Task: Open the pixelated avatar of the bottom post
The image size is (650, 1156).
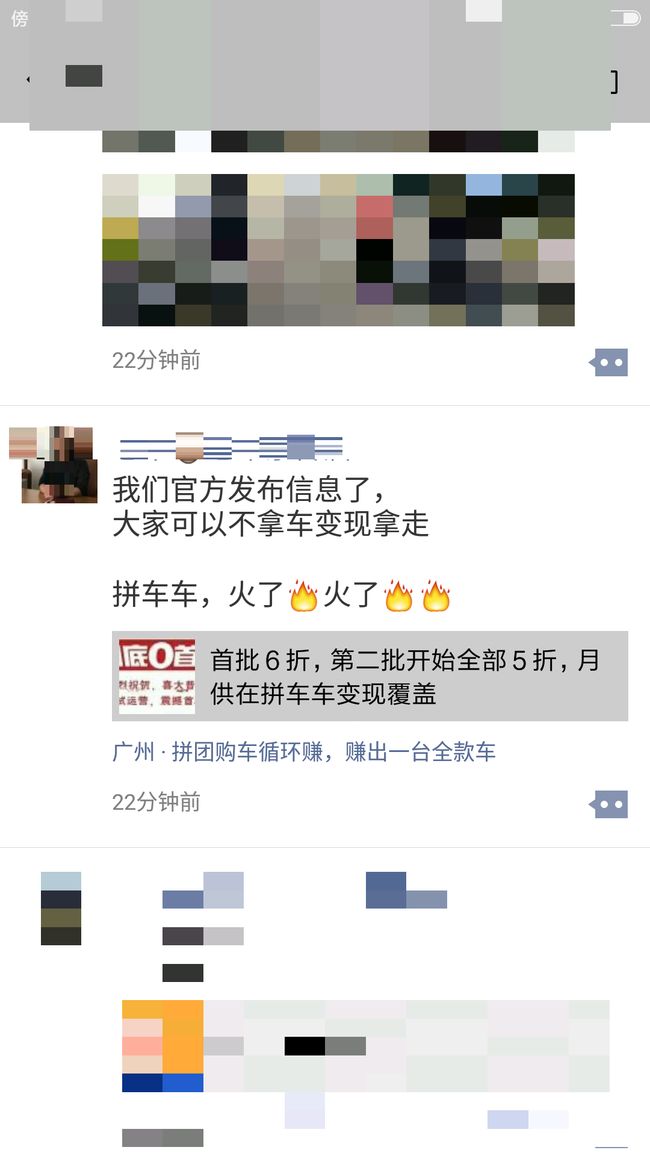Action: [60, 908]
